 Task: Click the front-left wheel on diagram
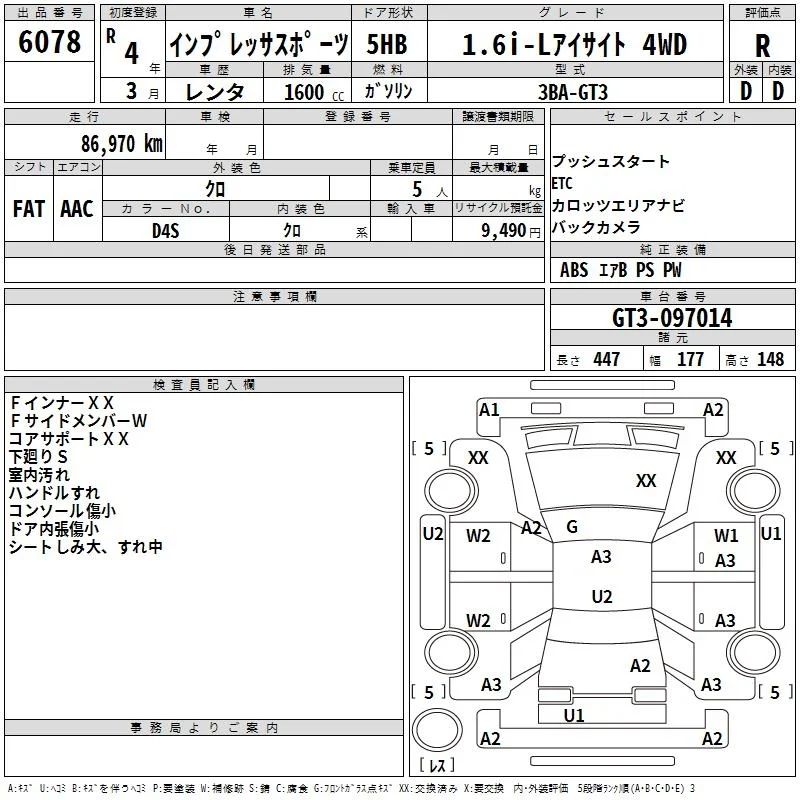pyautogui.click(x=452, y=490)
